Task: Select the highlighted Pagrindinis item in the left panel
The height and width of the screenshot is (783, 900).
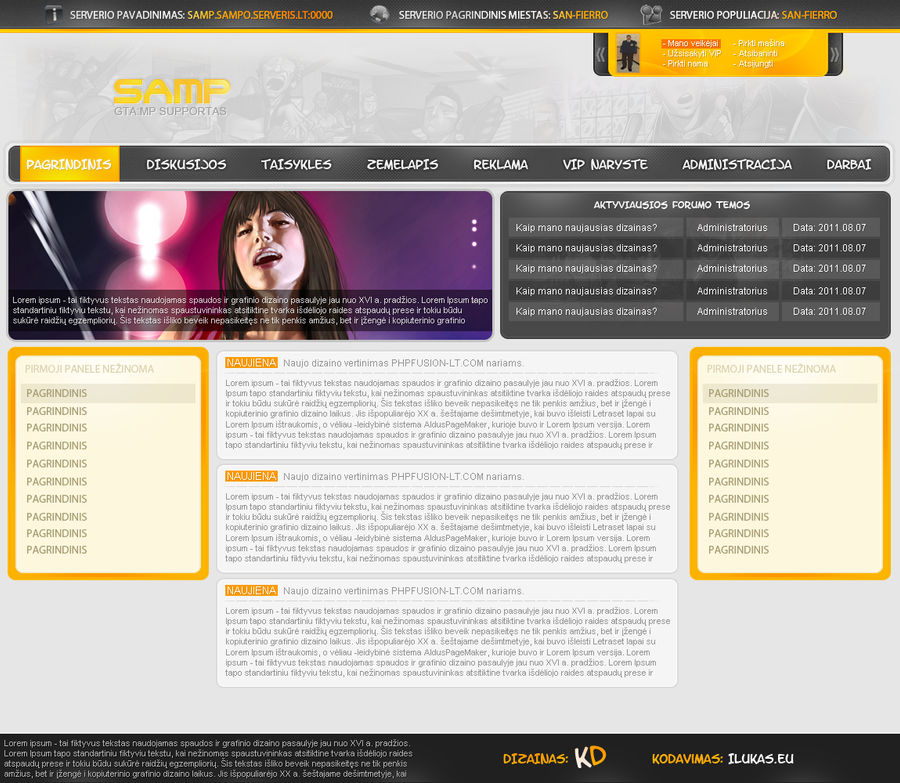Action: point(108,393)
